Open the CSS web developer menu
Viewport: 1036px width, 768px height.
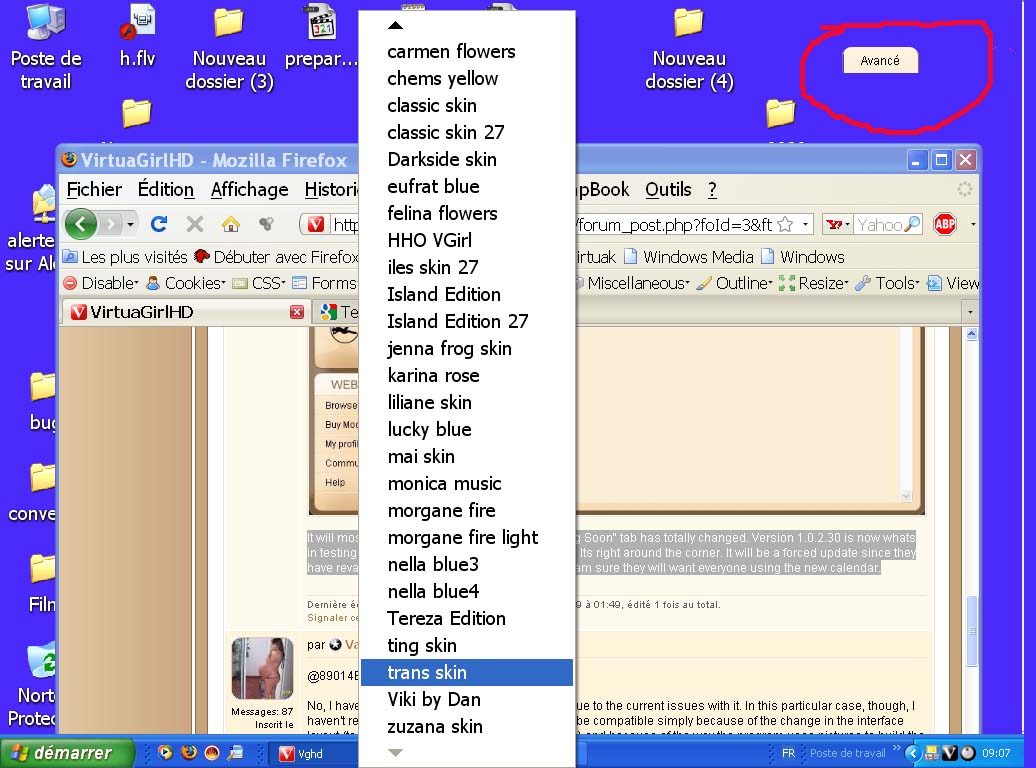(x=259, y=284)
